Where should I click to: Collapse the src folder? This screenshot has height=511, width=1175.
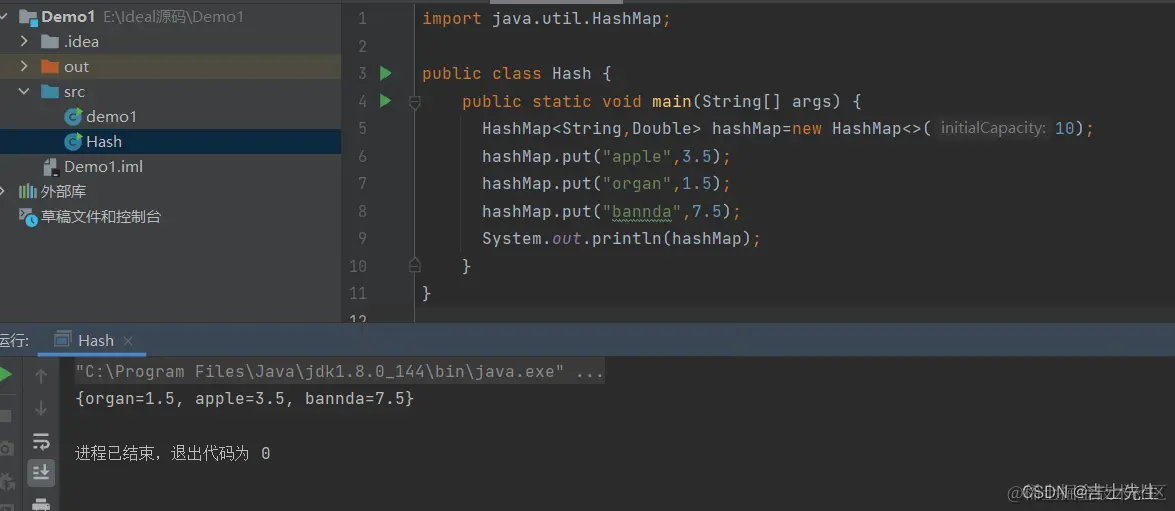coord(24,91)
